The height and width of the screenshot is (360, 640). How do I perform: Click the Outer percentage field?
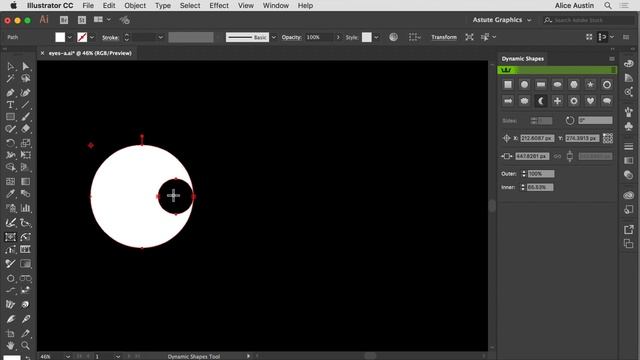(x=541, y=174)
